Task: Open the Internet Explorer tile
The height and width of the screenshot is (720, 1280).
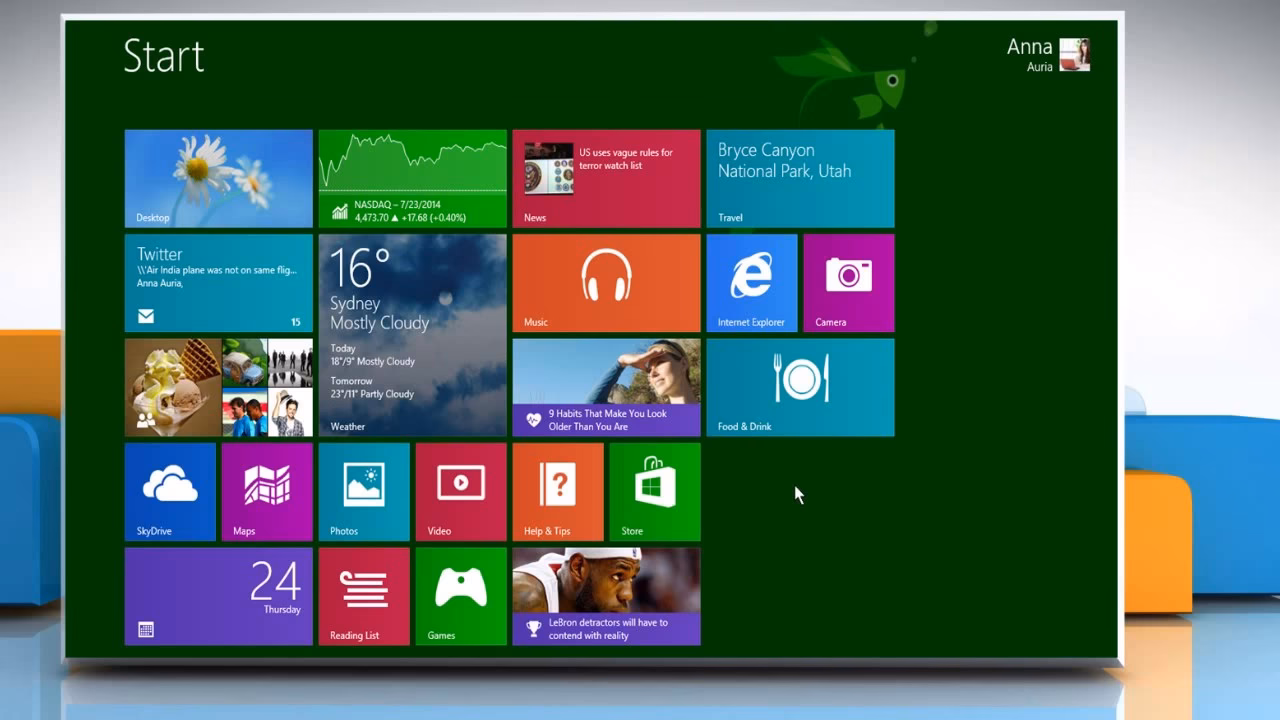Action: pyautogui.click(x=751, y=282)
